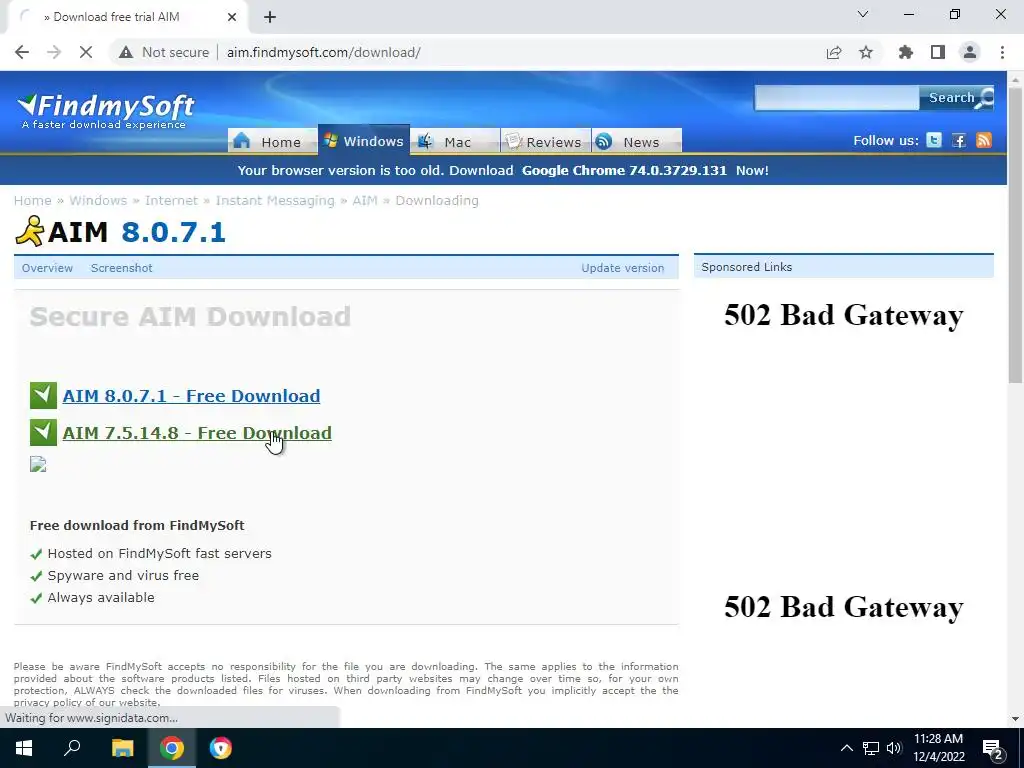Follow FindMySoft on Twitter icon
Image resolution: width=1024 pixels, height=768 pixels.
pos(934,140)
